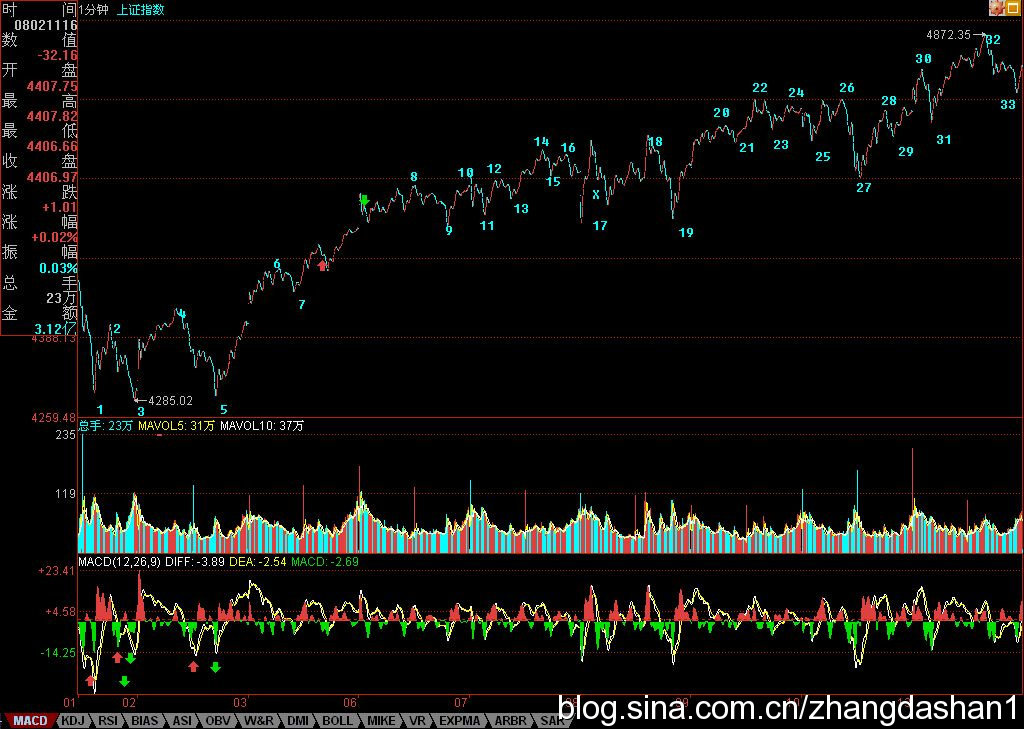Click the red up arrow near wave 7

point(322,265)
